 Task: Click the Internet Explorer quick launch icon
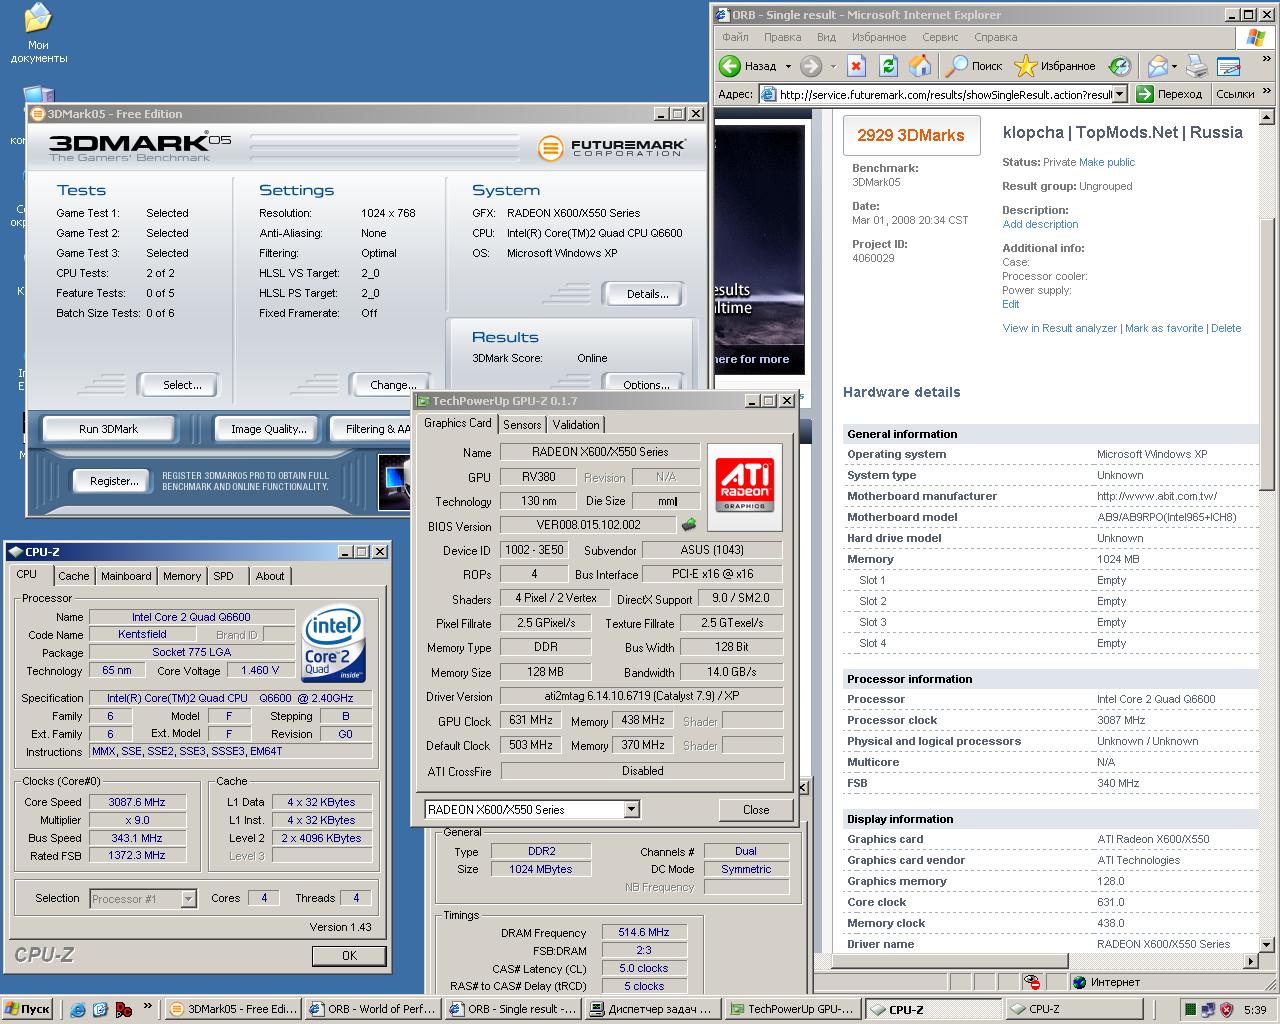click(x=77, y=1009)
